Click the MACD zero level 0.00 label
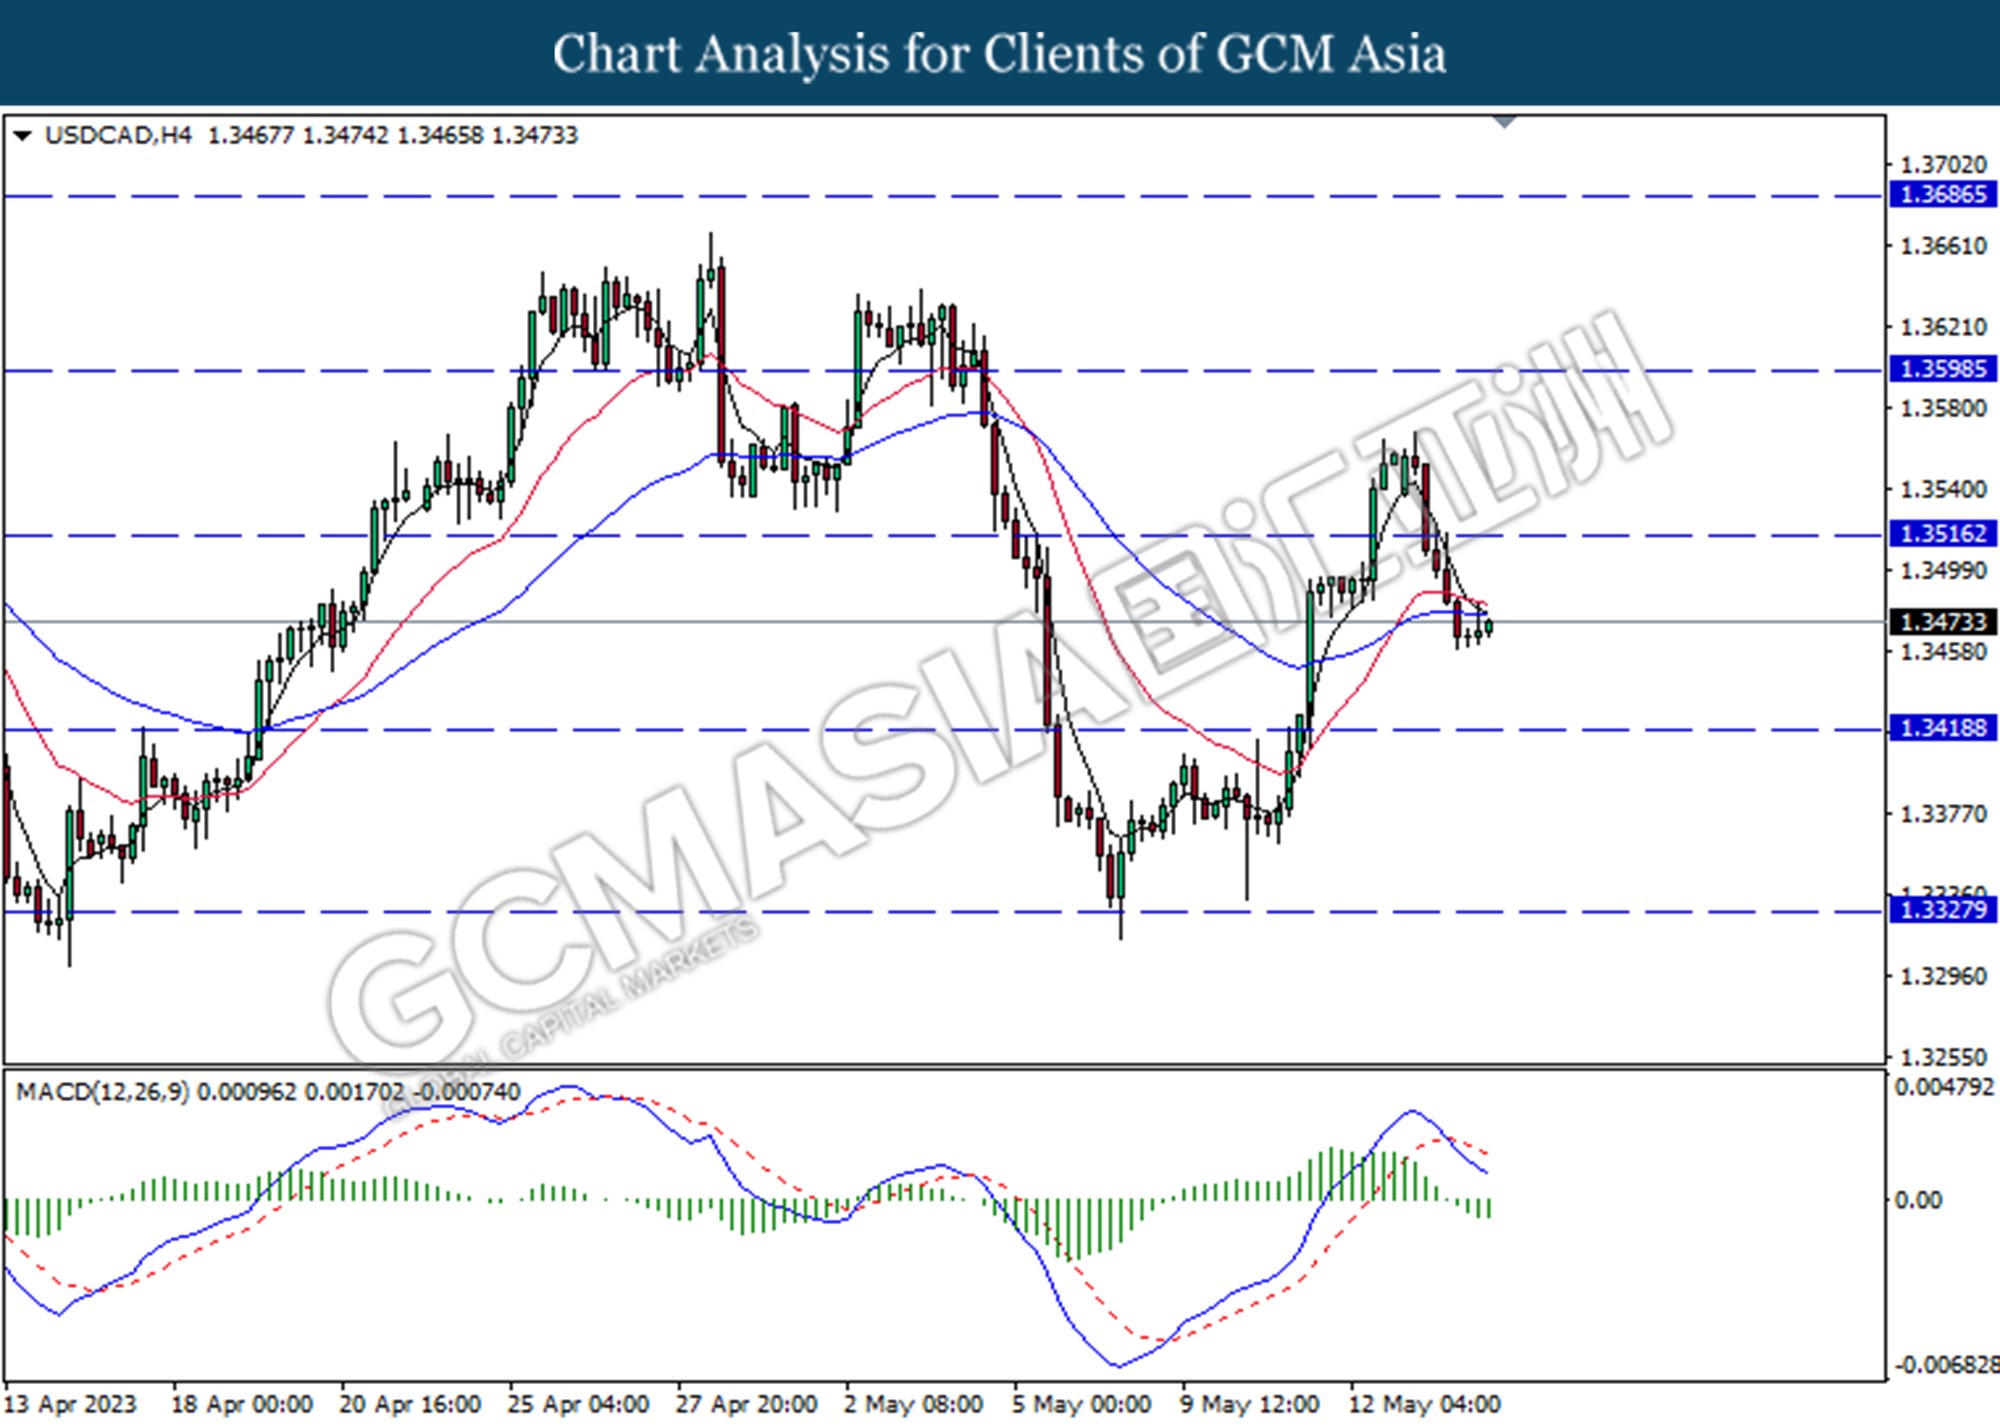This screenshot has width=2000, height=1428. 1919,1199
